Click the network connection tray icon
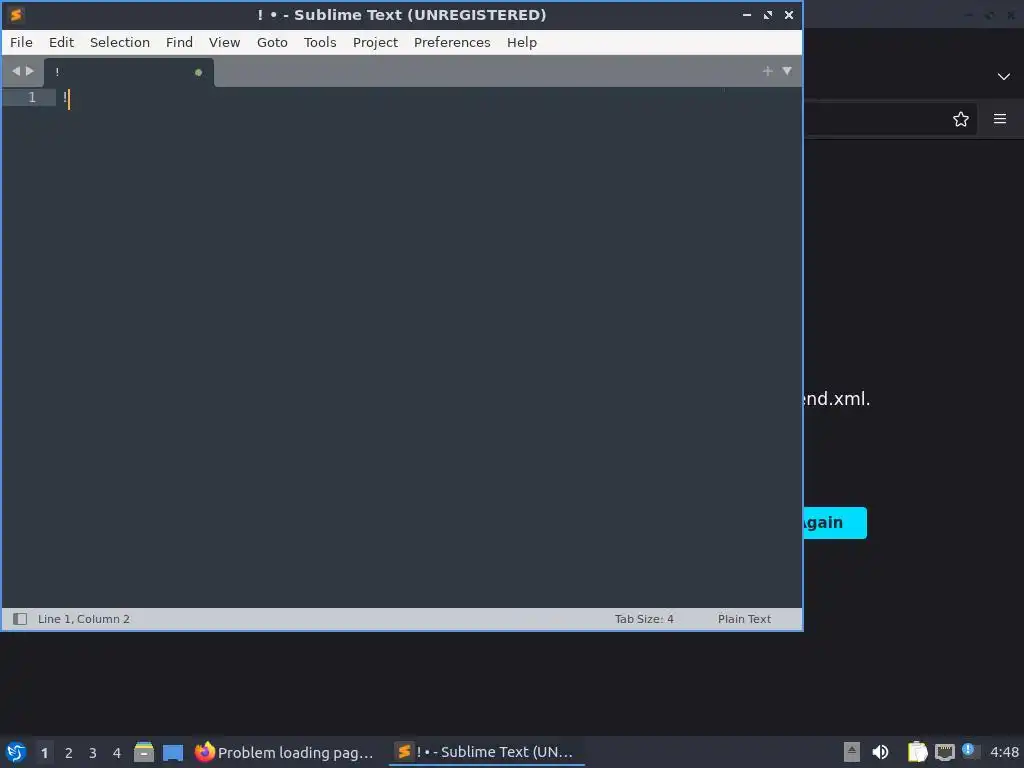This screenshot has height=768, width=1024. point(944,752)
